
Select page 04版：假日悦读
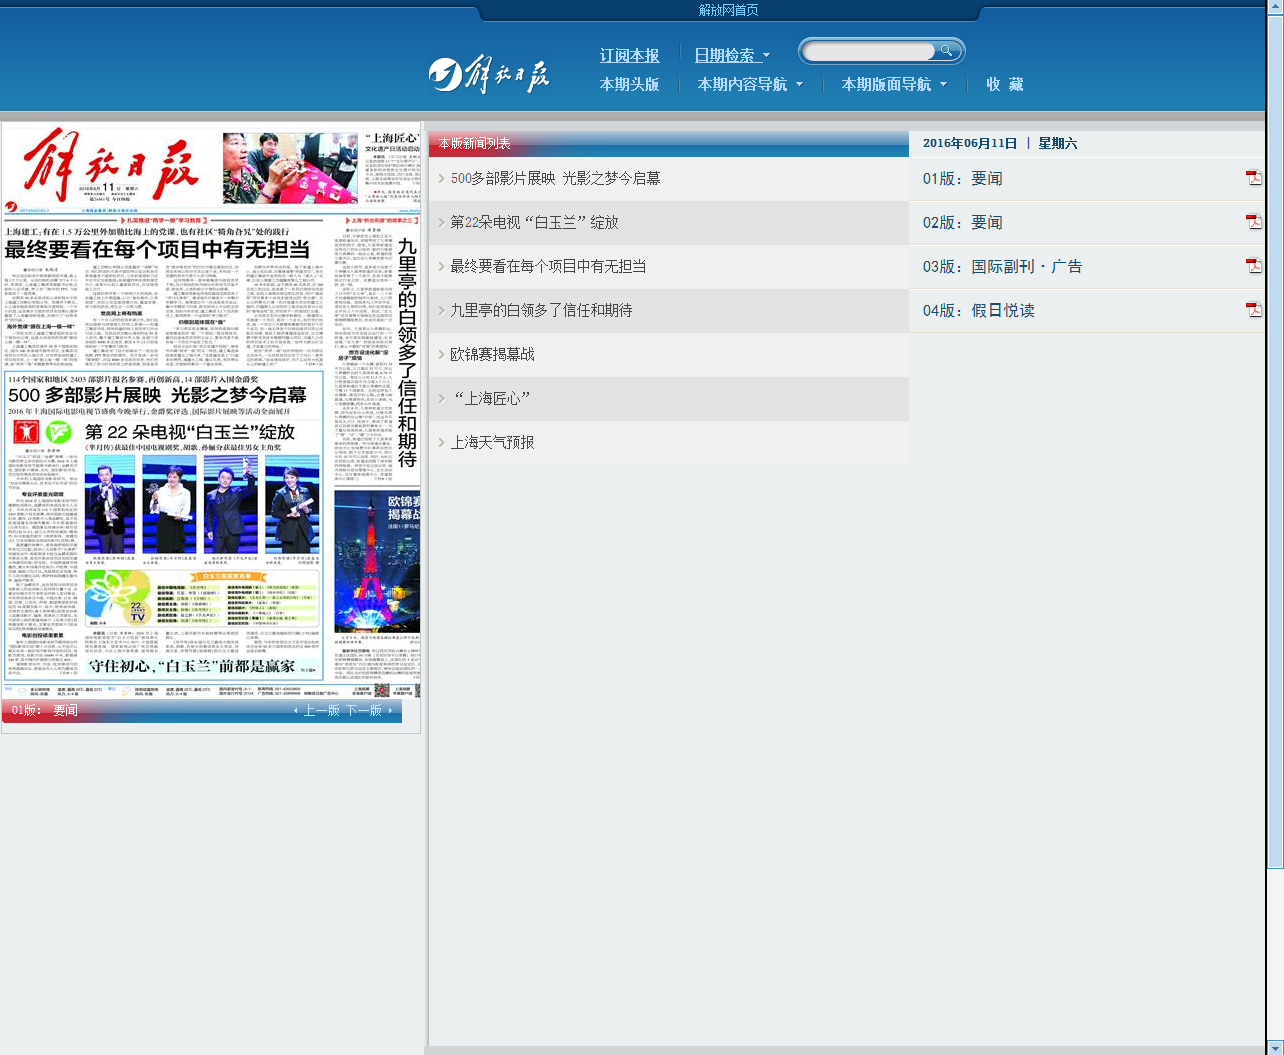tap(978, 310)
